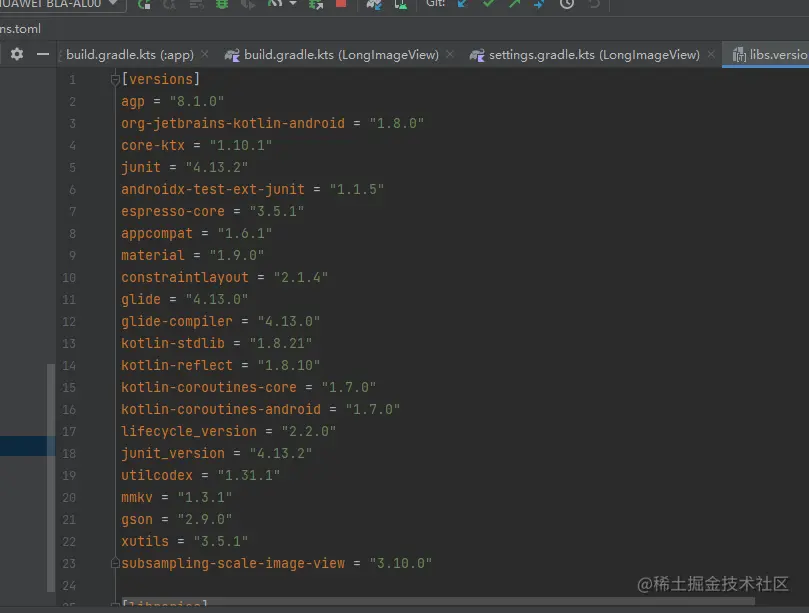Place cursor in the [versions] header
The width and height of the screenshot is (809, 613).
(160, 79)
